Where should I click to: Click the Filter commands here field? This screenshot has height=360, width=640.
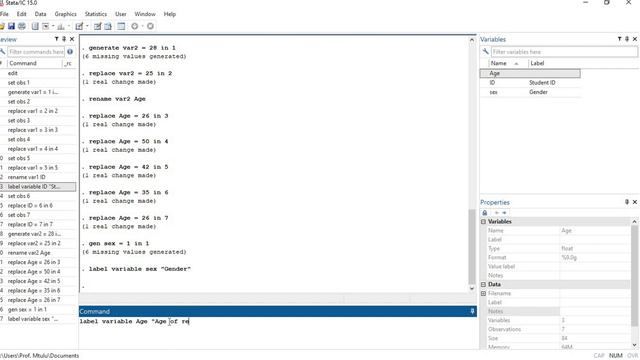tap(36, 52)
